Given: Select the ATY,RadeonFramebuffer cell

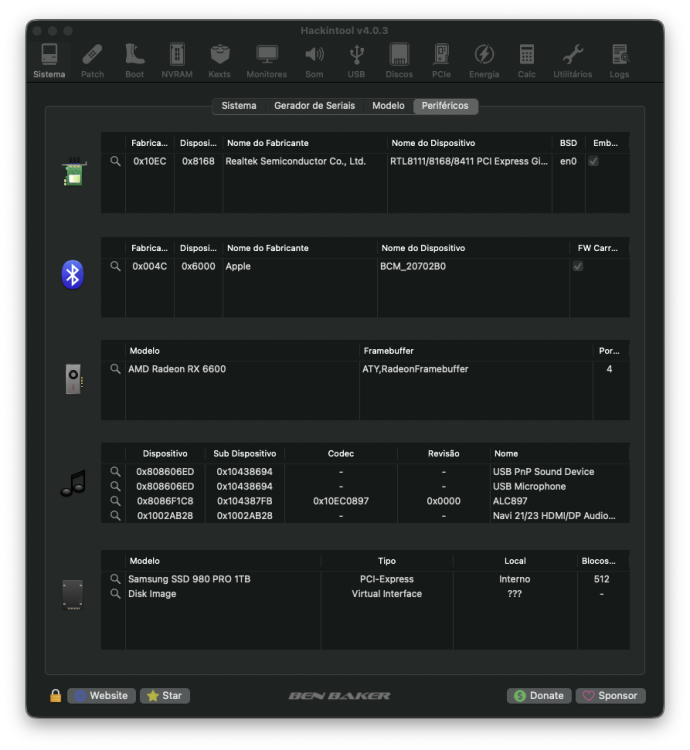Looking at the screenshot, I should pyautogui.click(x=415, y=369).
